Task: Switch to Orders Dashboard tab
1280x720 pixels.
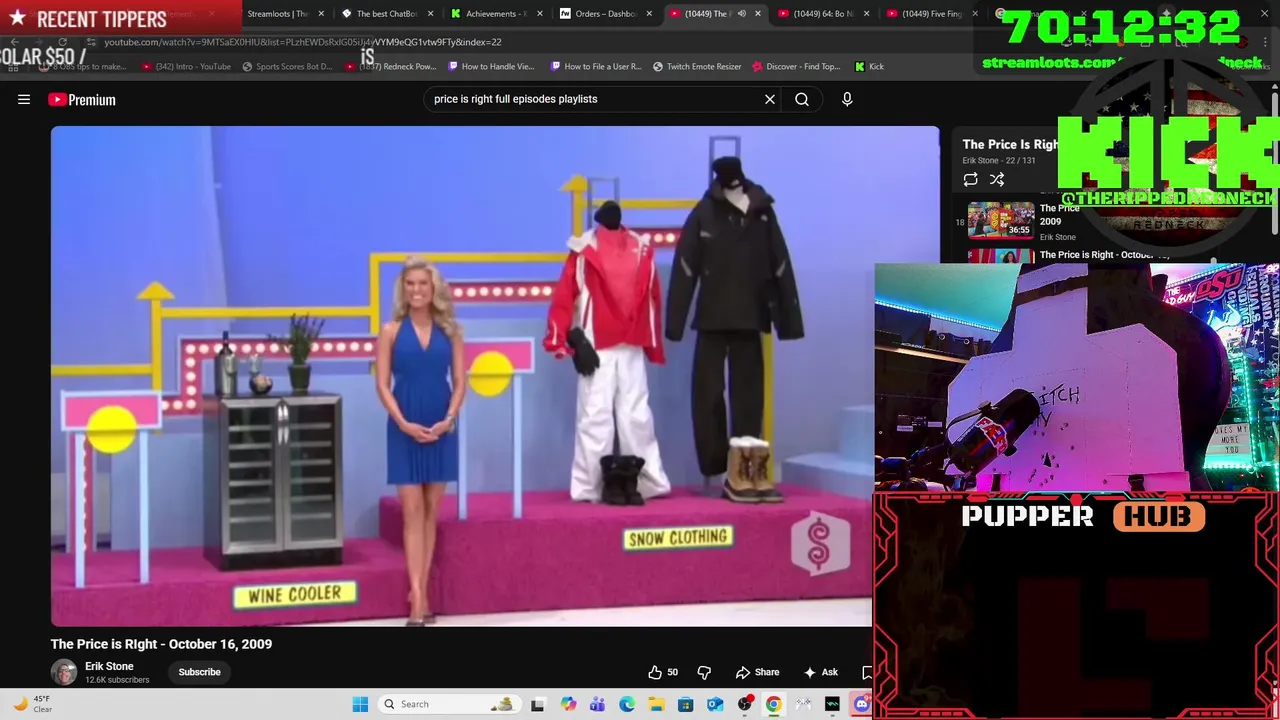Action: point(605,14)
